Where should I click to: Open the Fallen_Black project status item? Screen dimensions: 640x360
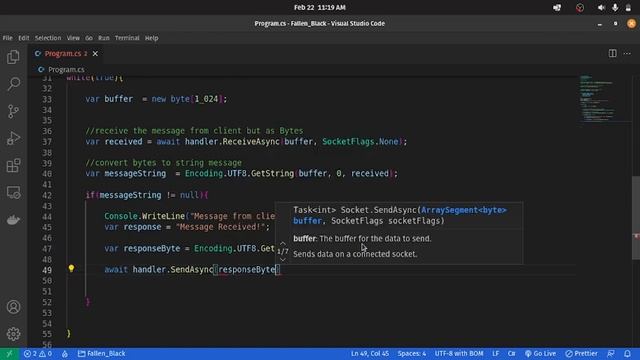[102, 353]
